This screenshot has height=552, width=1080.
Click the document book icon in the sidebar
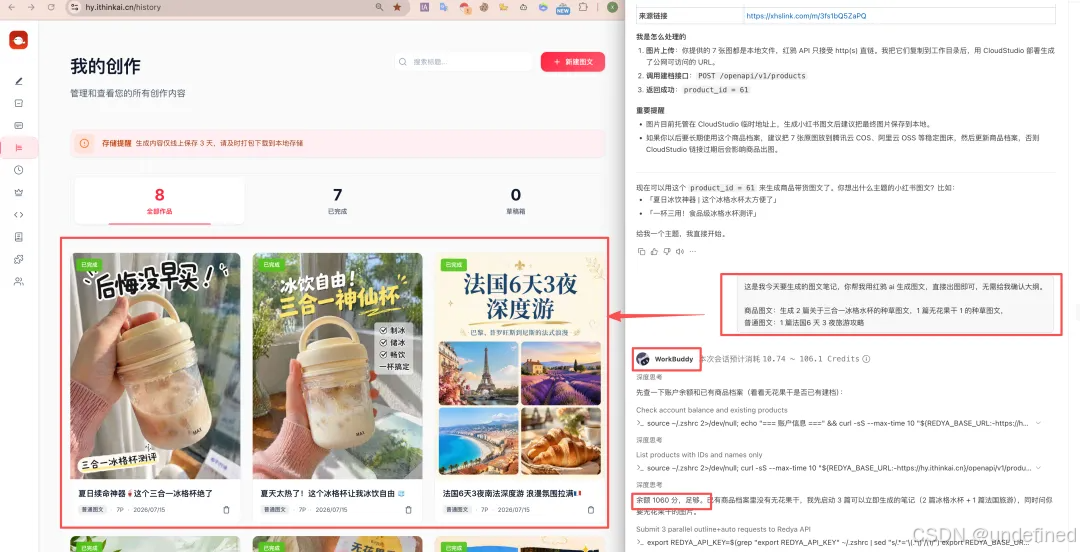pyautogui.click(x=19, y=236)
